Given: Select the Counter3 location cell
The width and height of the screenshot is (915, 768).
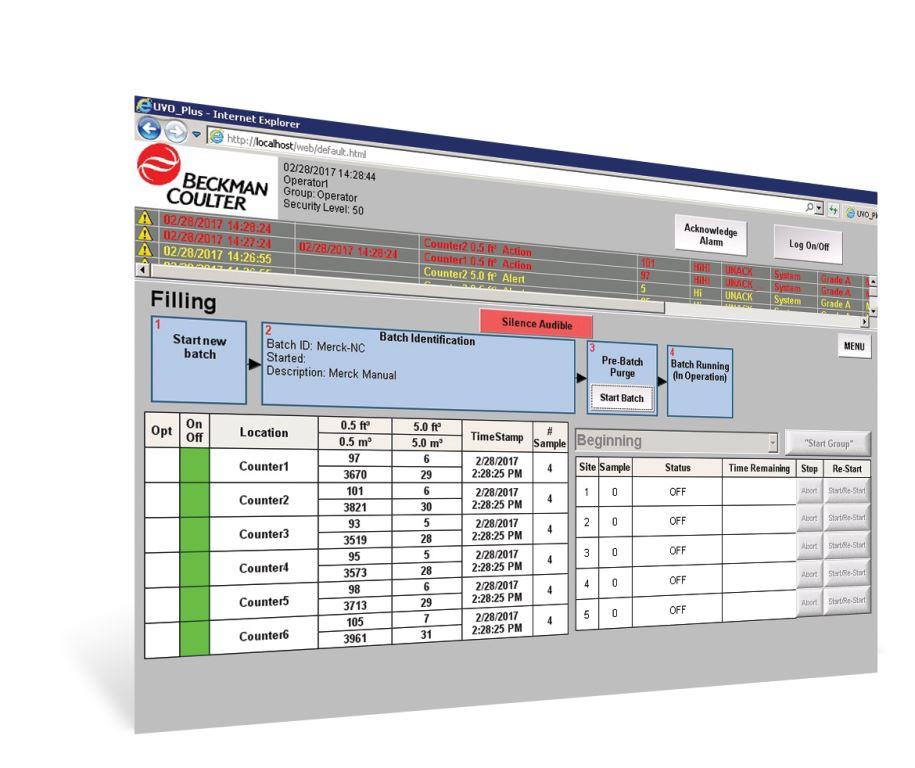Looking at the screenshot, I should click(x=264, y=534).
